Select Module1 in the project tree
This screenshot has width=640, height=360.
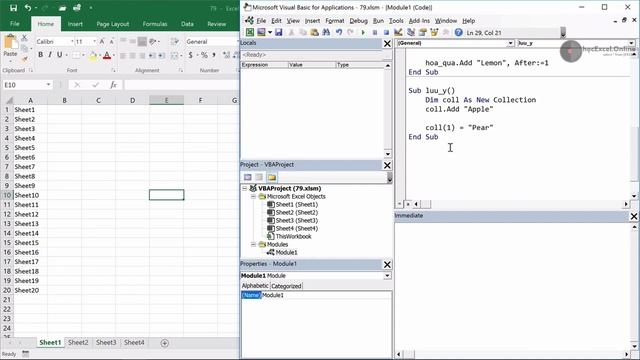[287, 253]
